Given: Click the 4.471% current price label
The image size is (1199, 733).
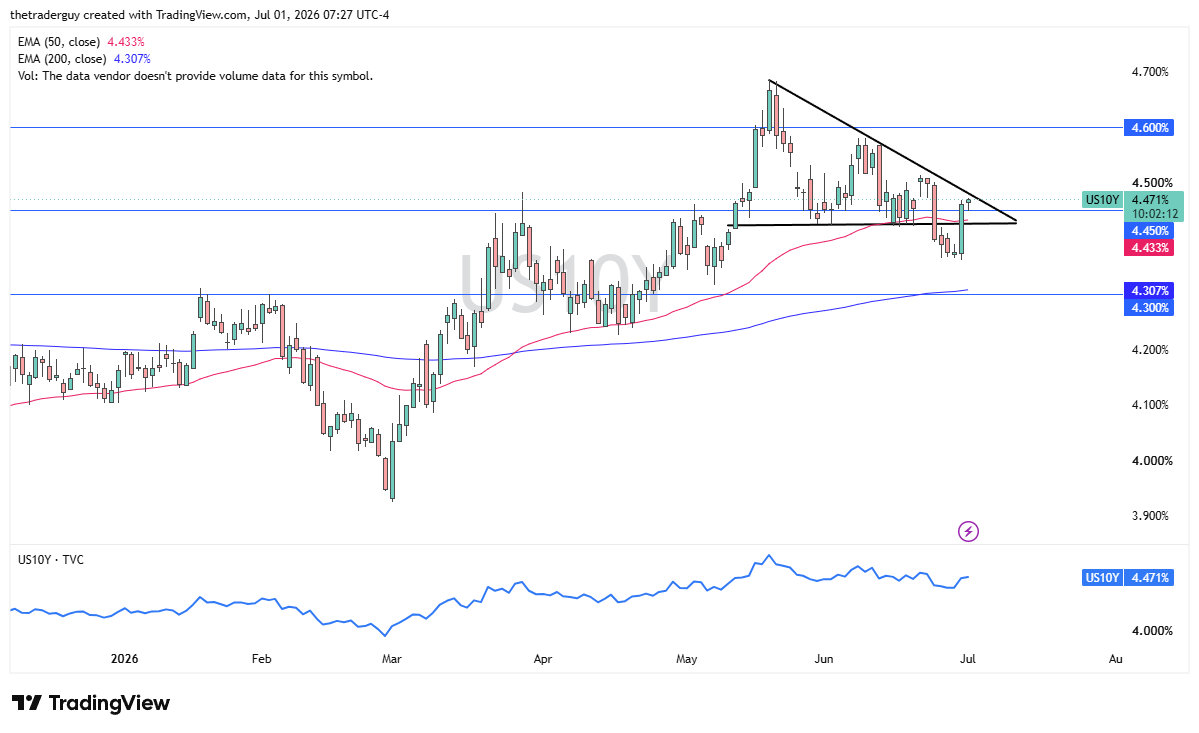Looking at the screenshot, I should (x=1151, y=200).
